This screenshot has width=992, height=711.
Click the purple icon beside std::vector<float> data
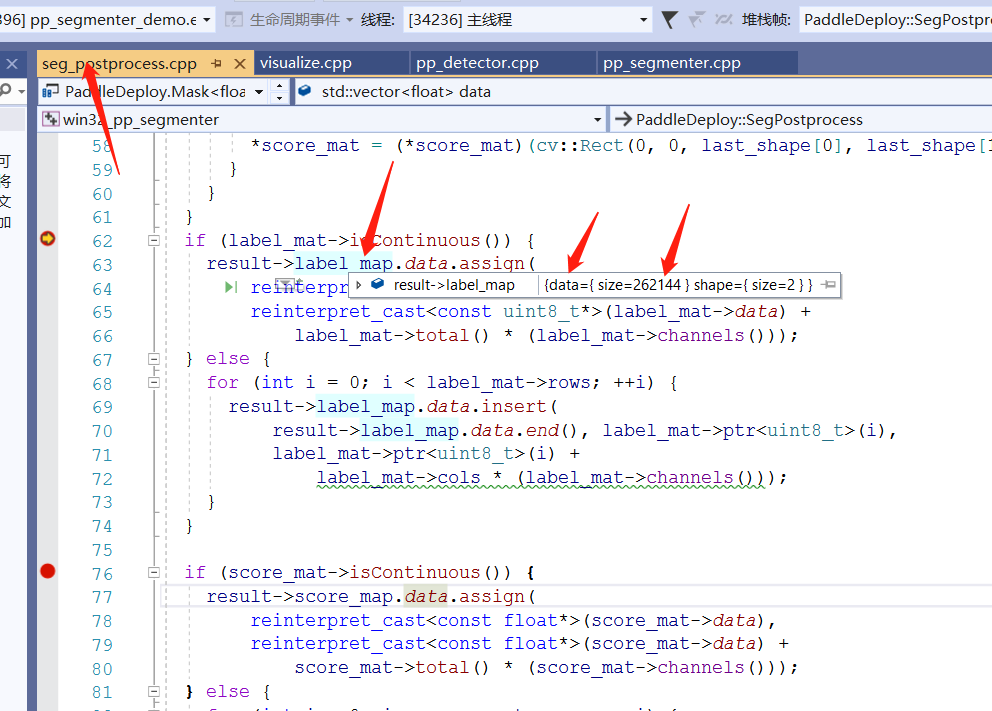click(x=303, y=89)
